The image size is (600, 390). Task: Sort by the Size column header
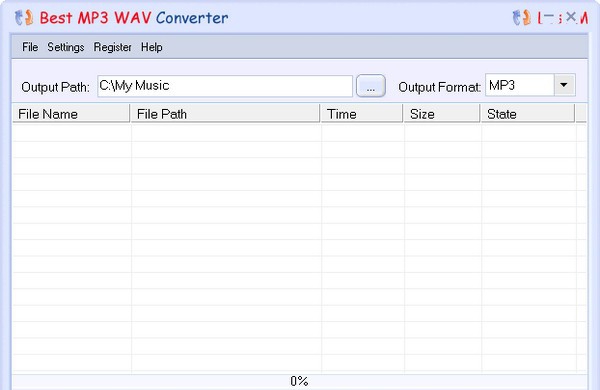pyautogui.click(x=442, y=114)
